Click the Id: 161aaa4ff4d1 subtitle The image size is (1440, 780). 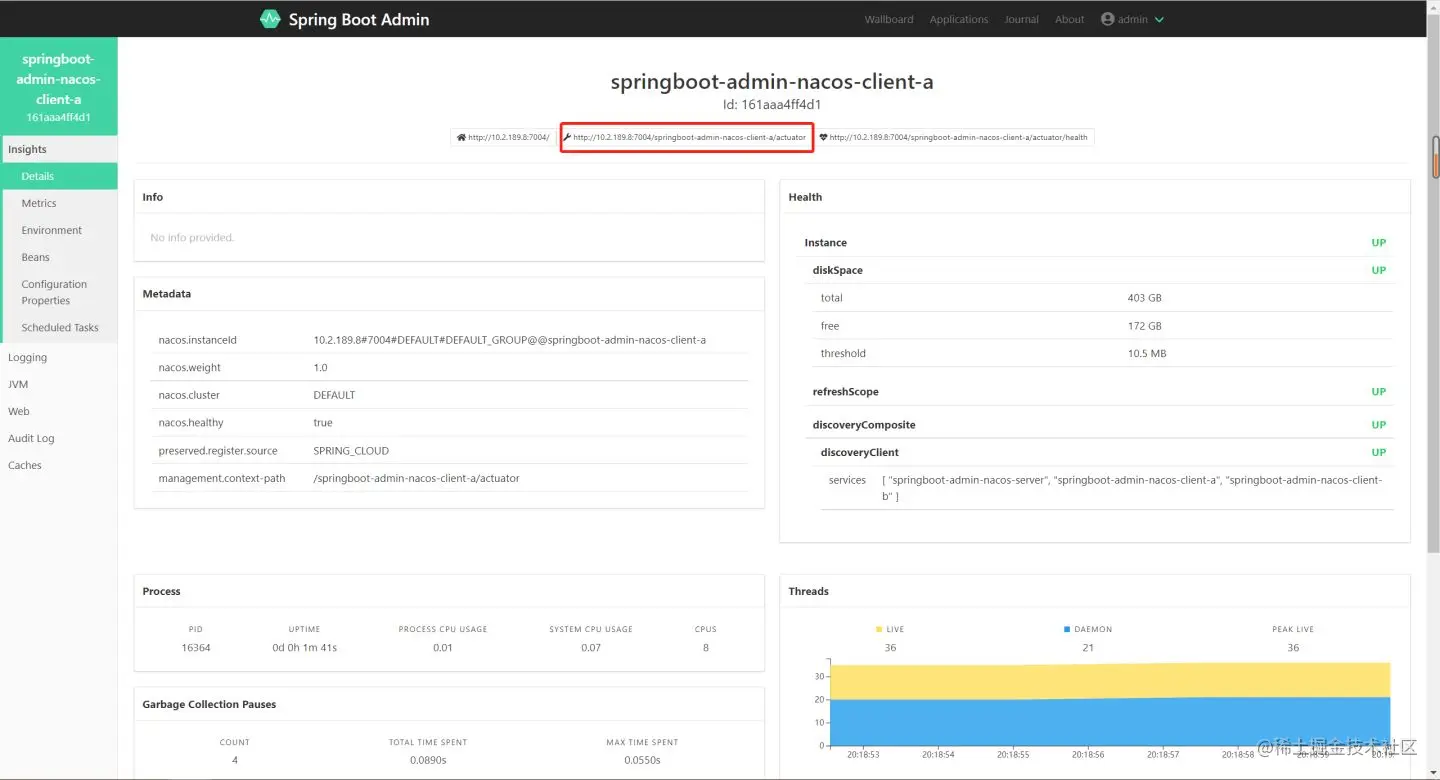tap(772, 104)
